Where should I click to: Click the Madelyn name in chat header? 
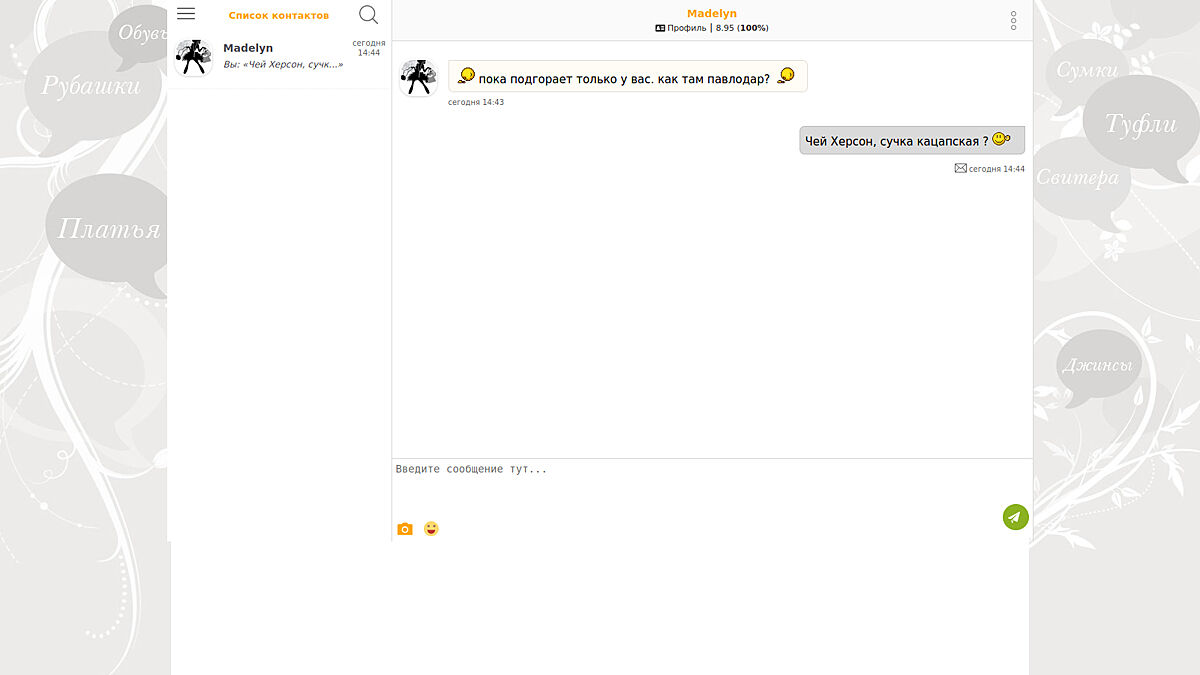pos(711,13)
